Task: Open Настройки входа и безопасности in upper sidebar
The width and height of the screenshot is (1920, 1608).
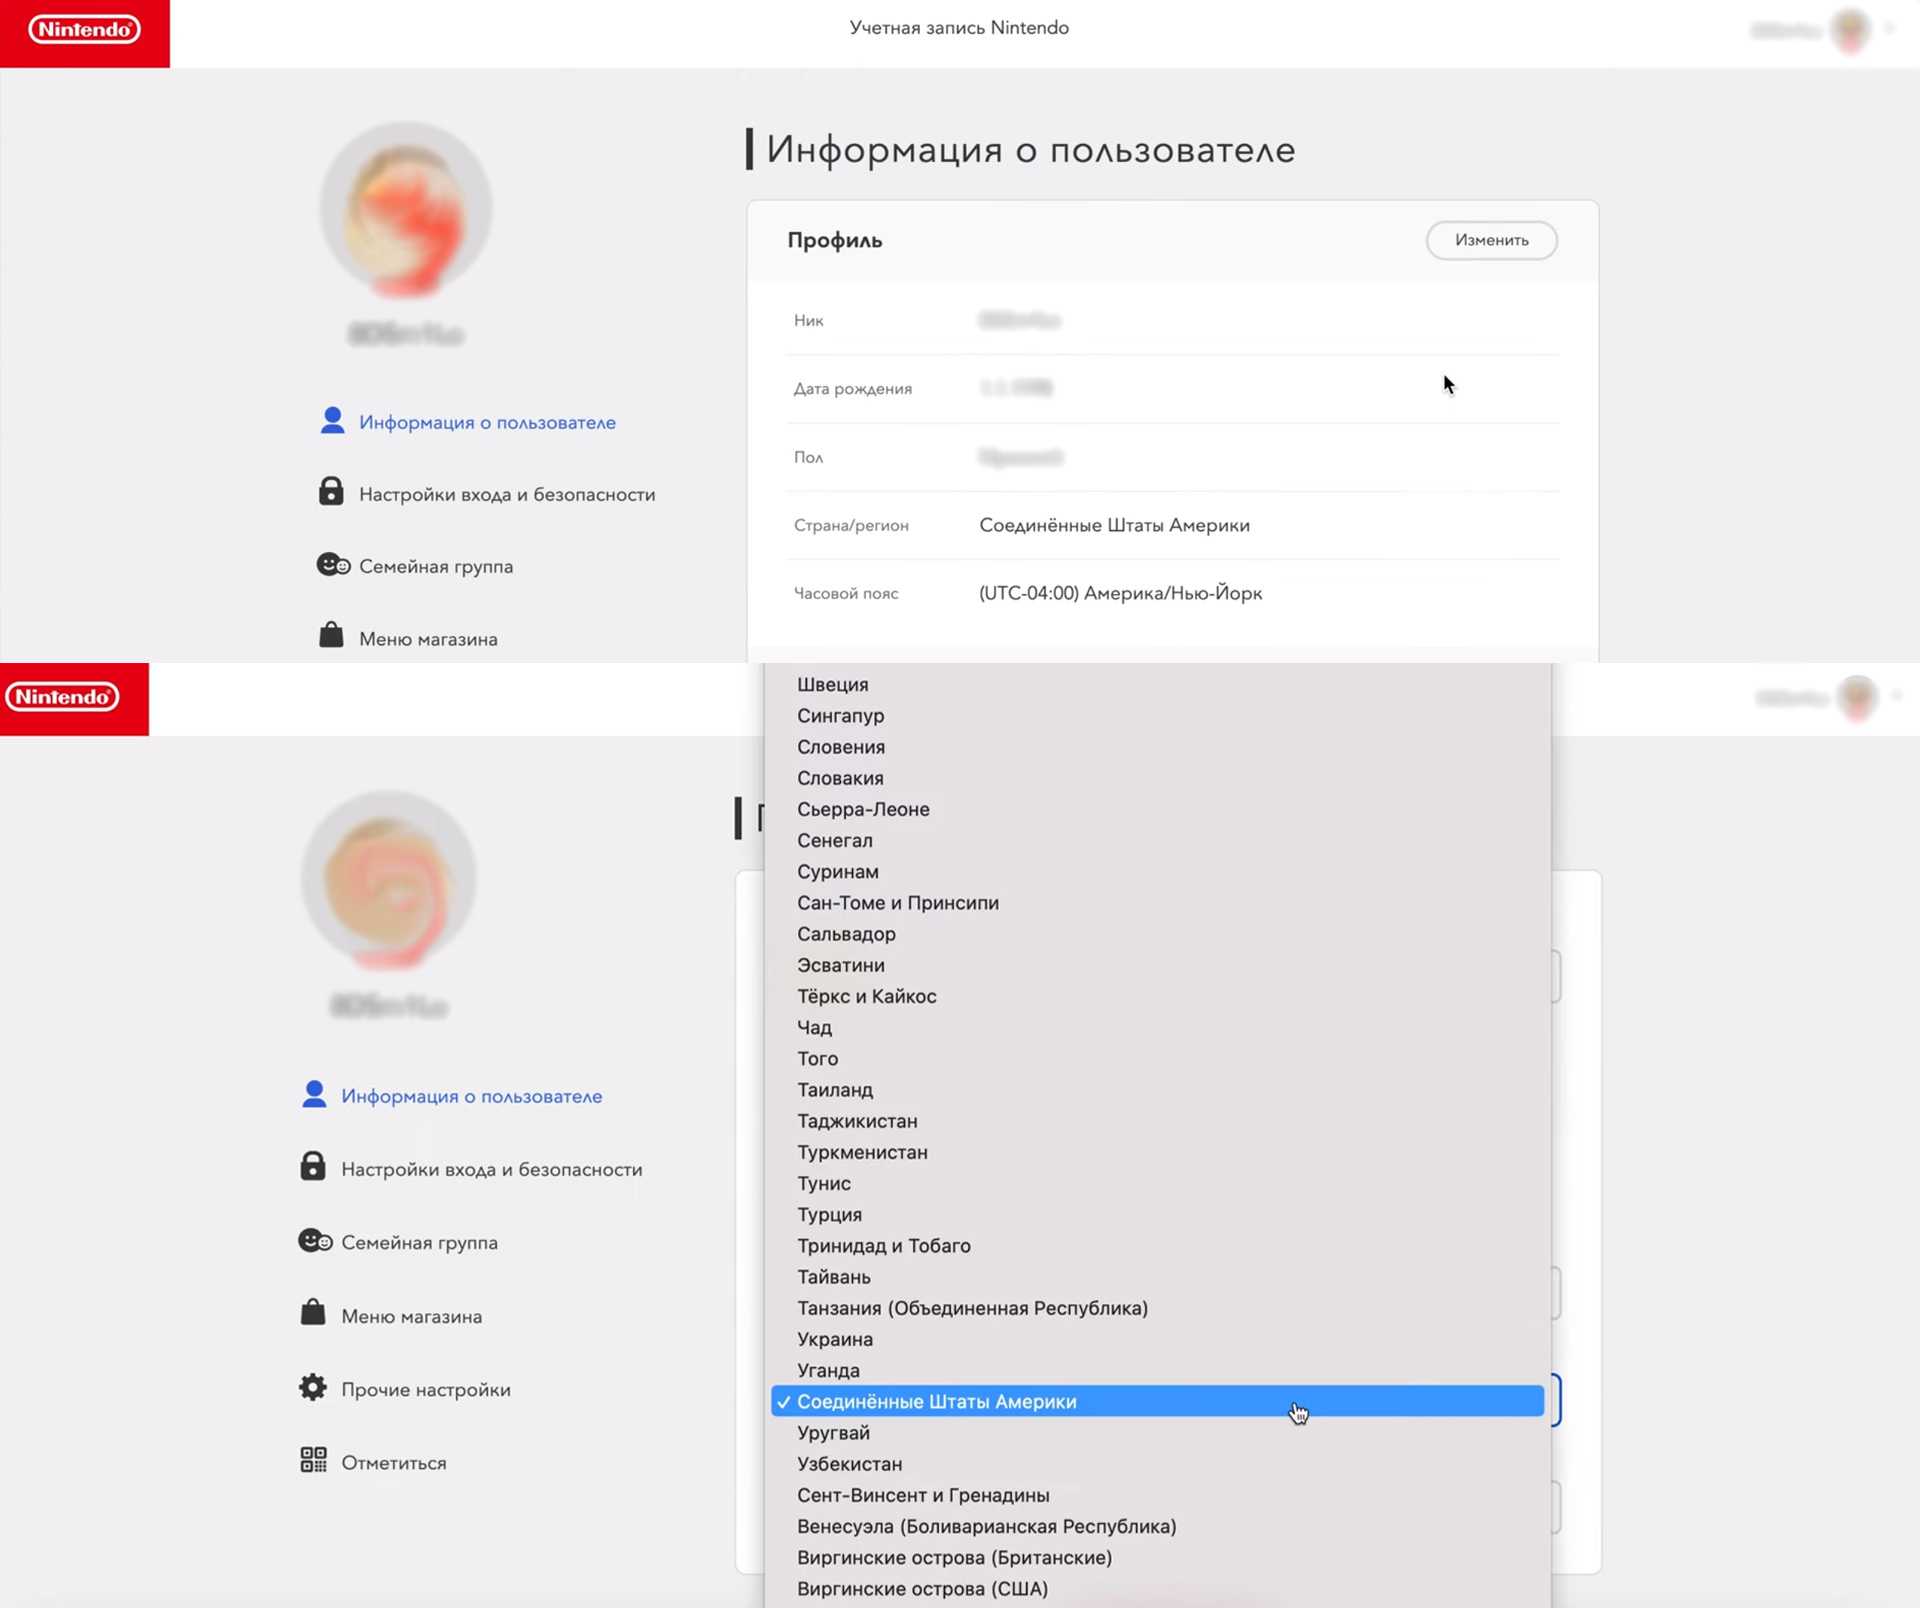Action: pyautogui.click(x=506, y=494)
